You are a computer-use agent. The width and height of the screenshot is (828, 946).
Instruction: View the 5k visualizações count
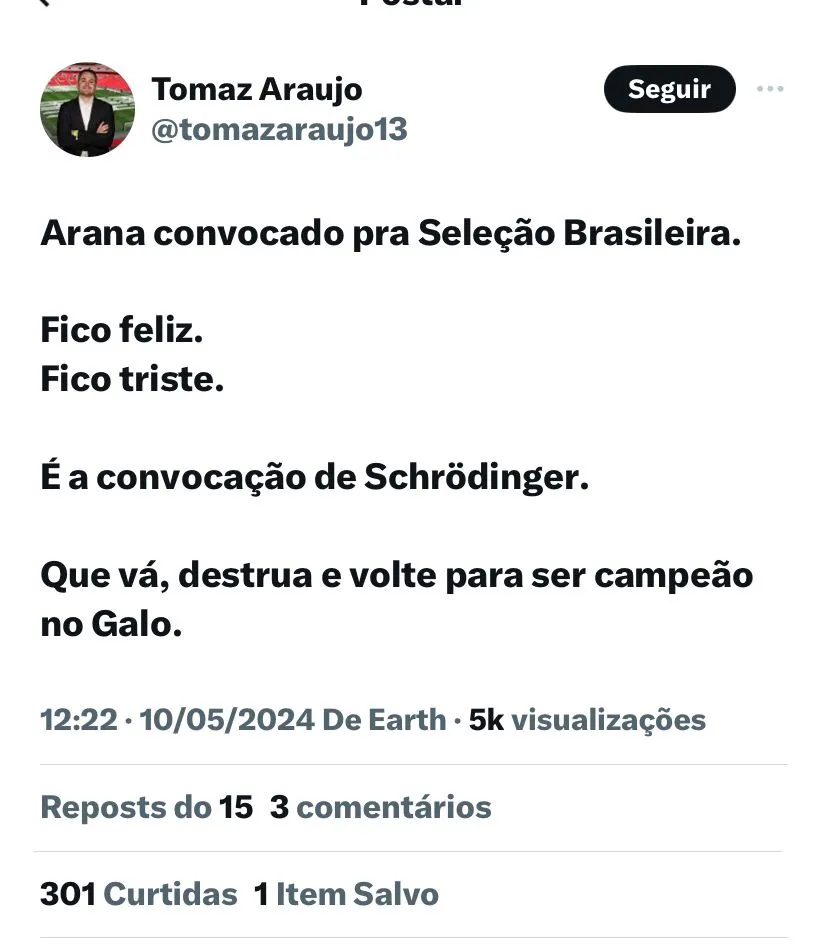587,719
